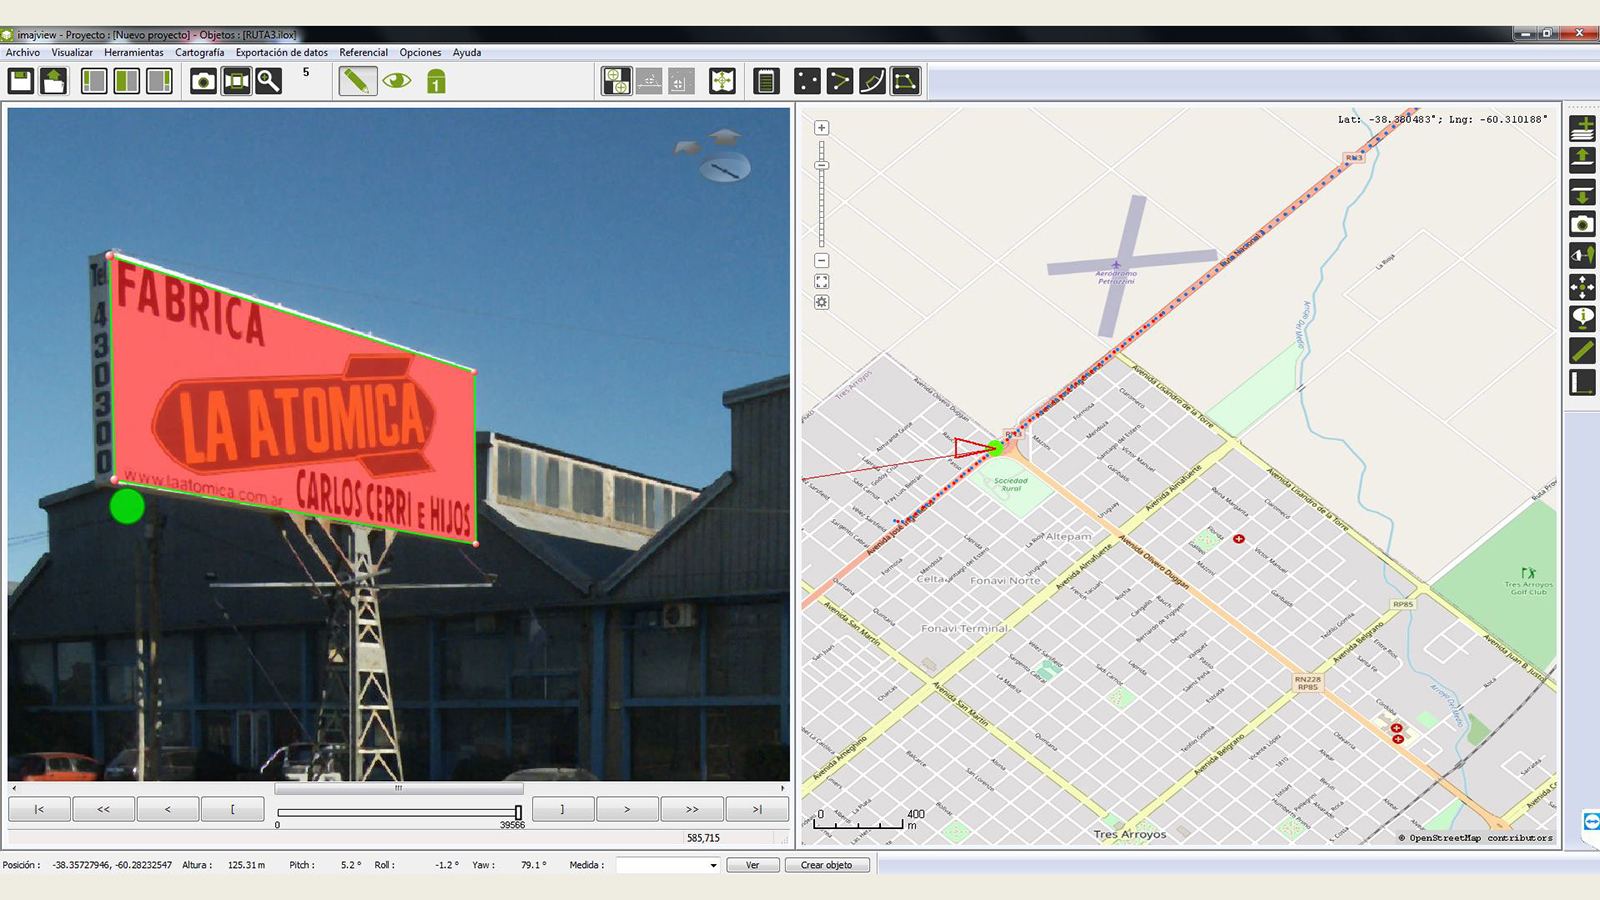The height and width of the screenshot is (900, 1600).
Task: Open the Herramientas menu
Action: click(x=134, y=52)
